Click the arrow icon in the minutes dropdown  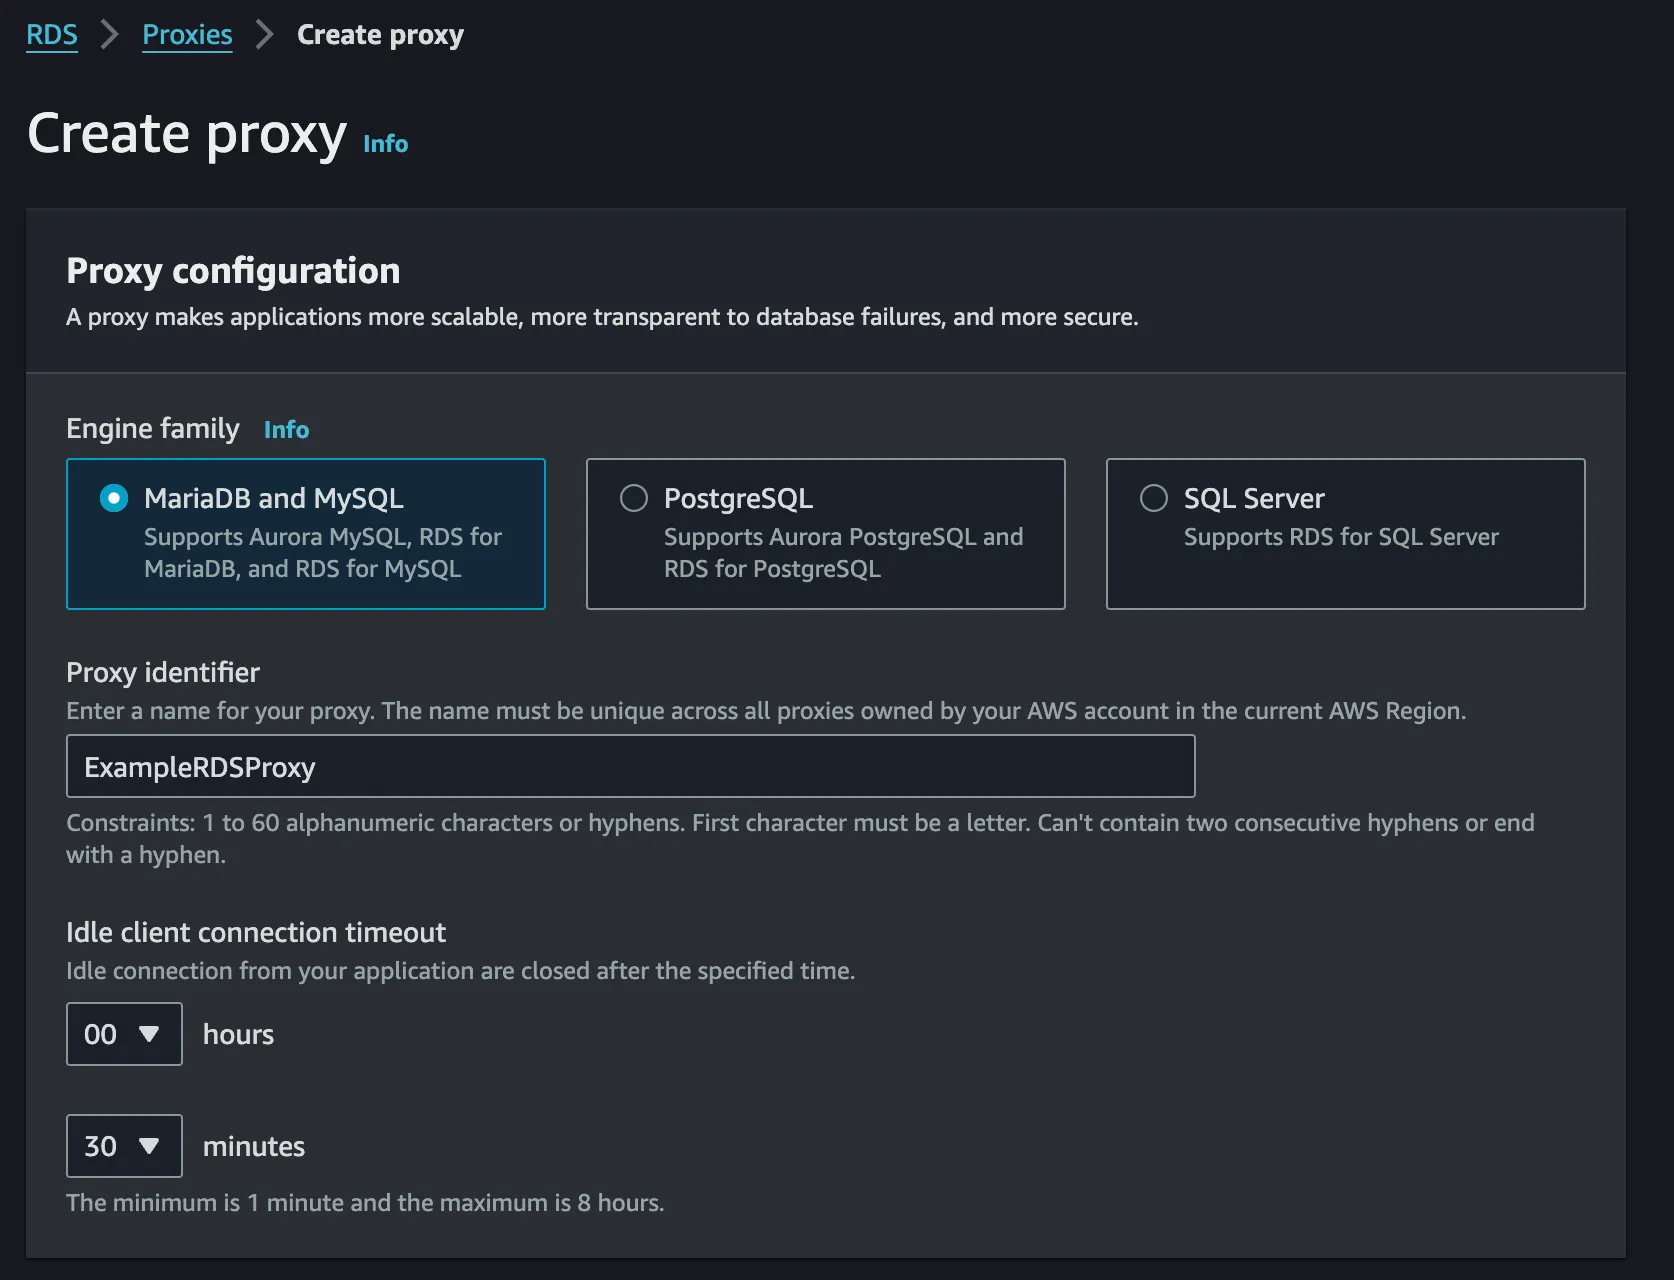[x=149, y=1146]
